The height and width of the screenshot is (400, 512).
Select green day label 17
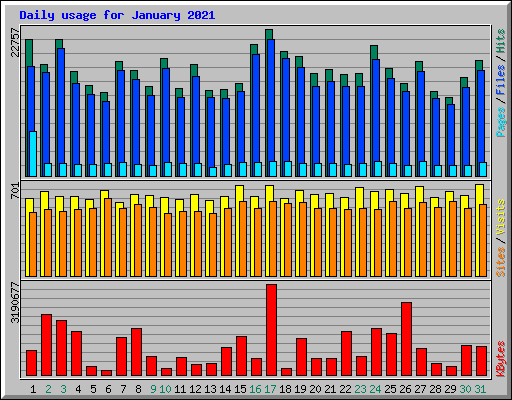(270, 389)
